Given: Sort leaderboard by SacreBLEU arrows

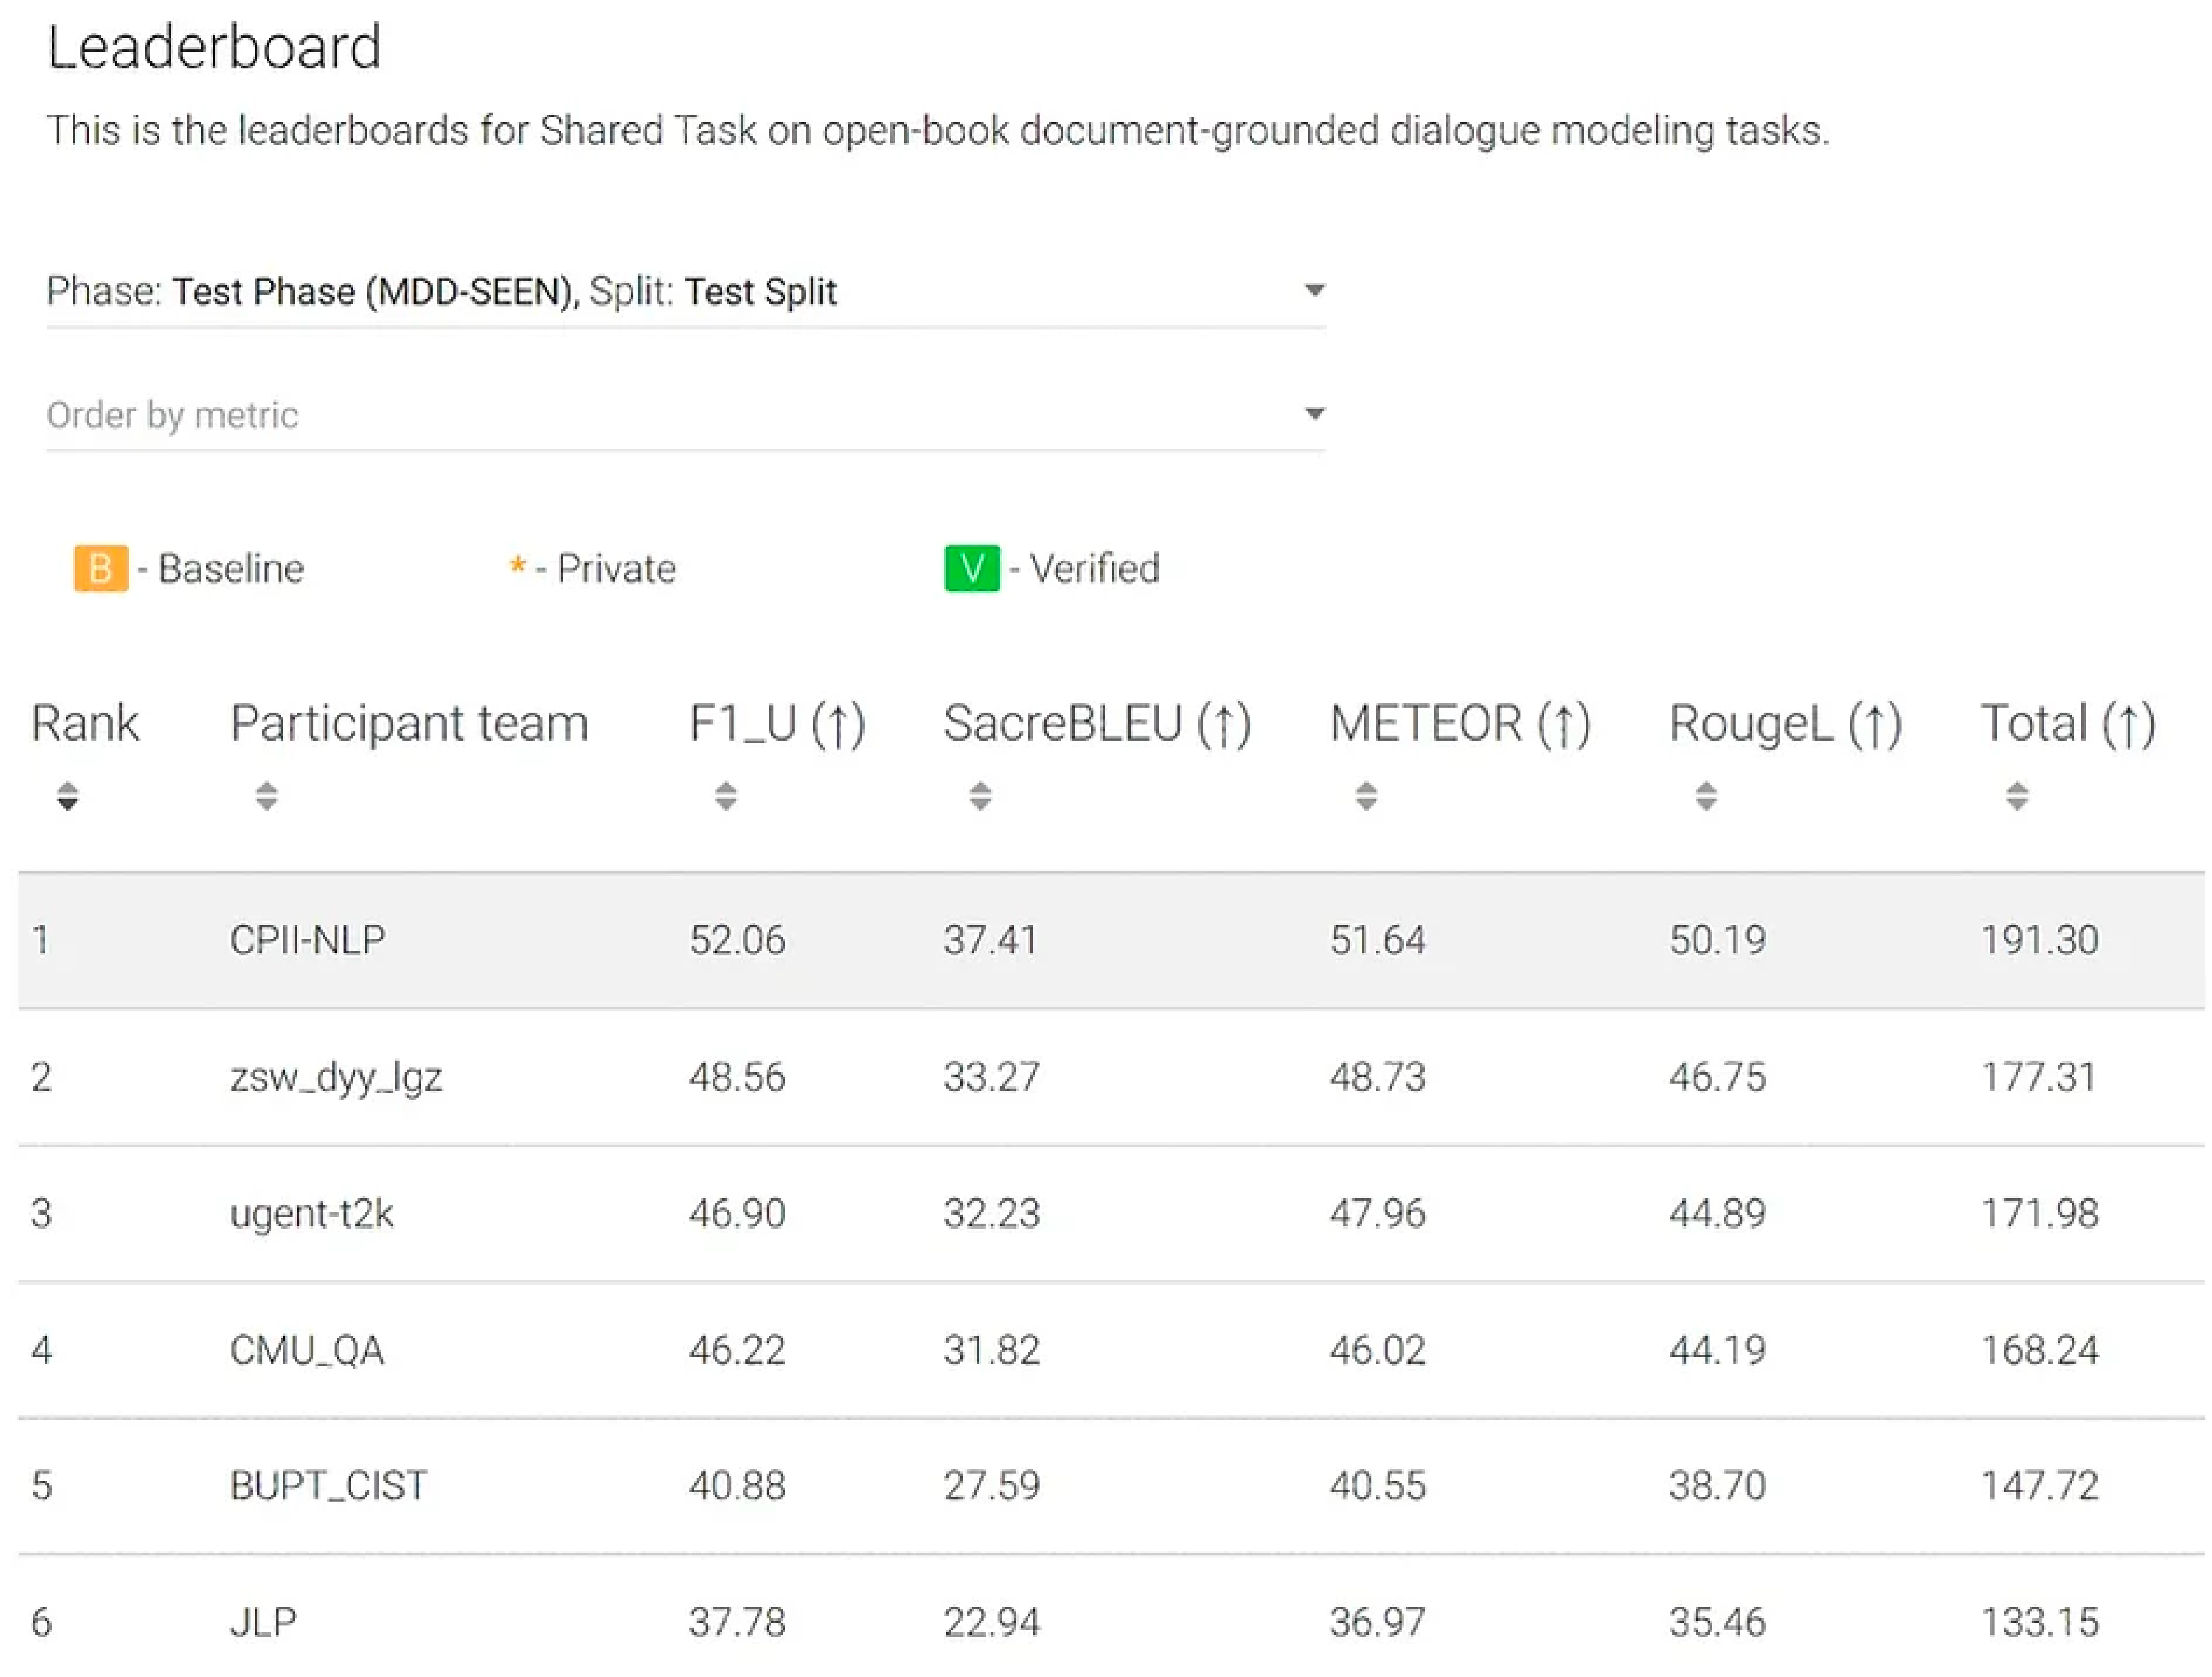Looking at the screenshot, I should click(980, 796).
